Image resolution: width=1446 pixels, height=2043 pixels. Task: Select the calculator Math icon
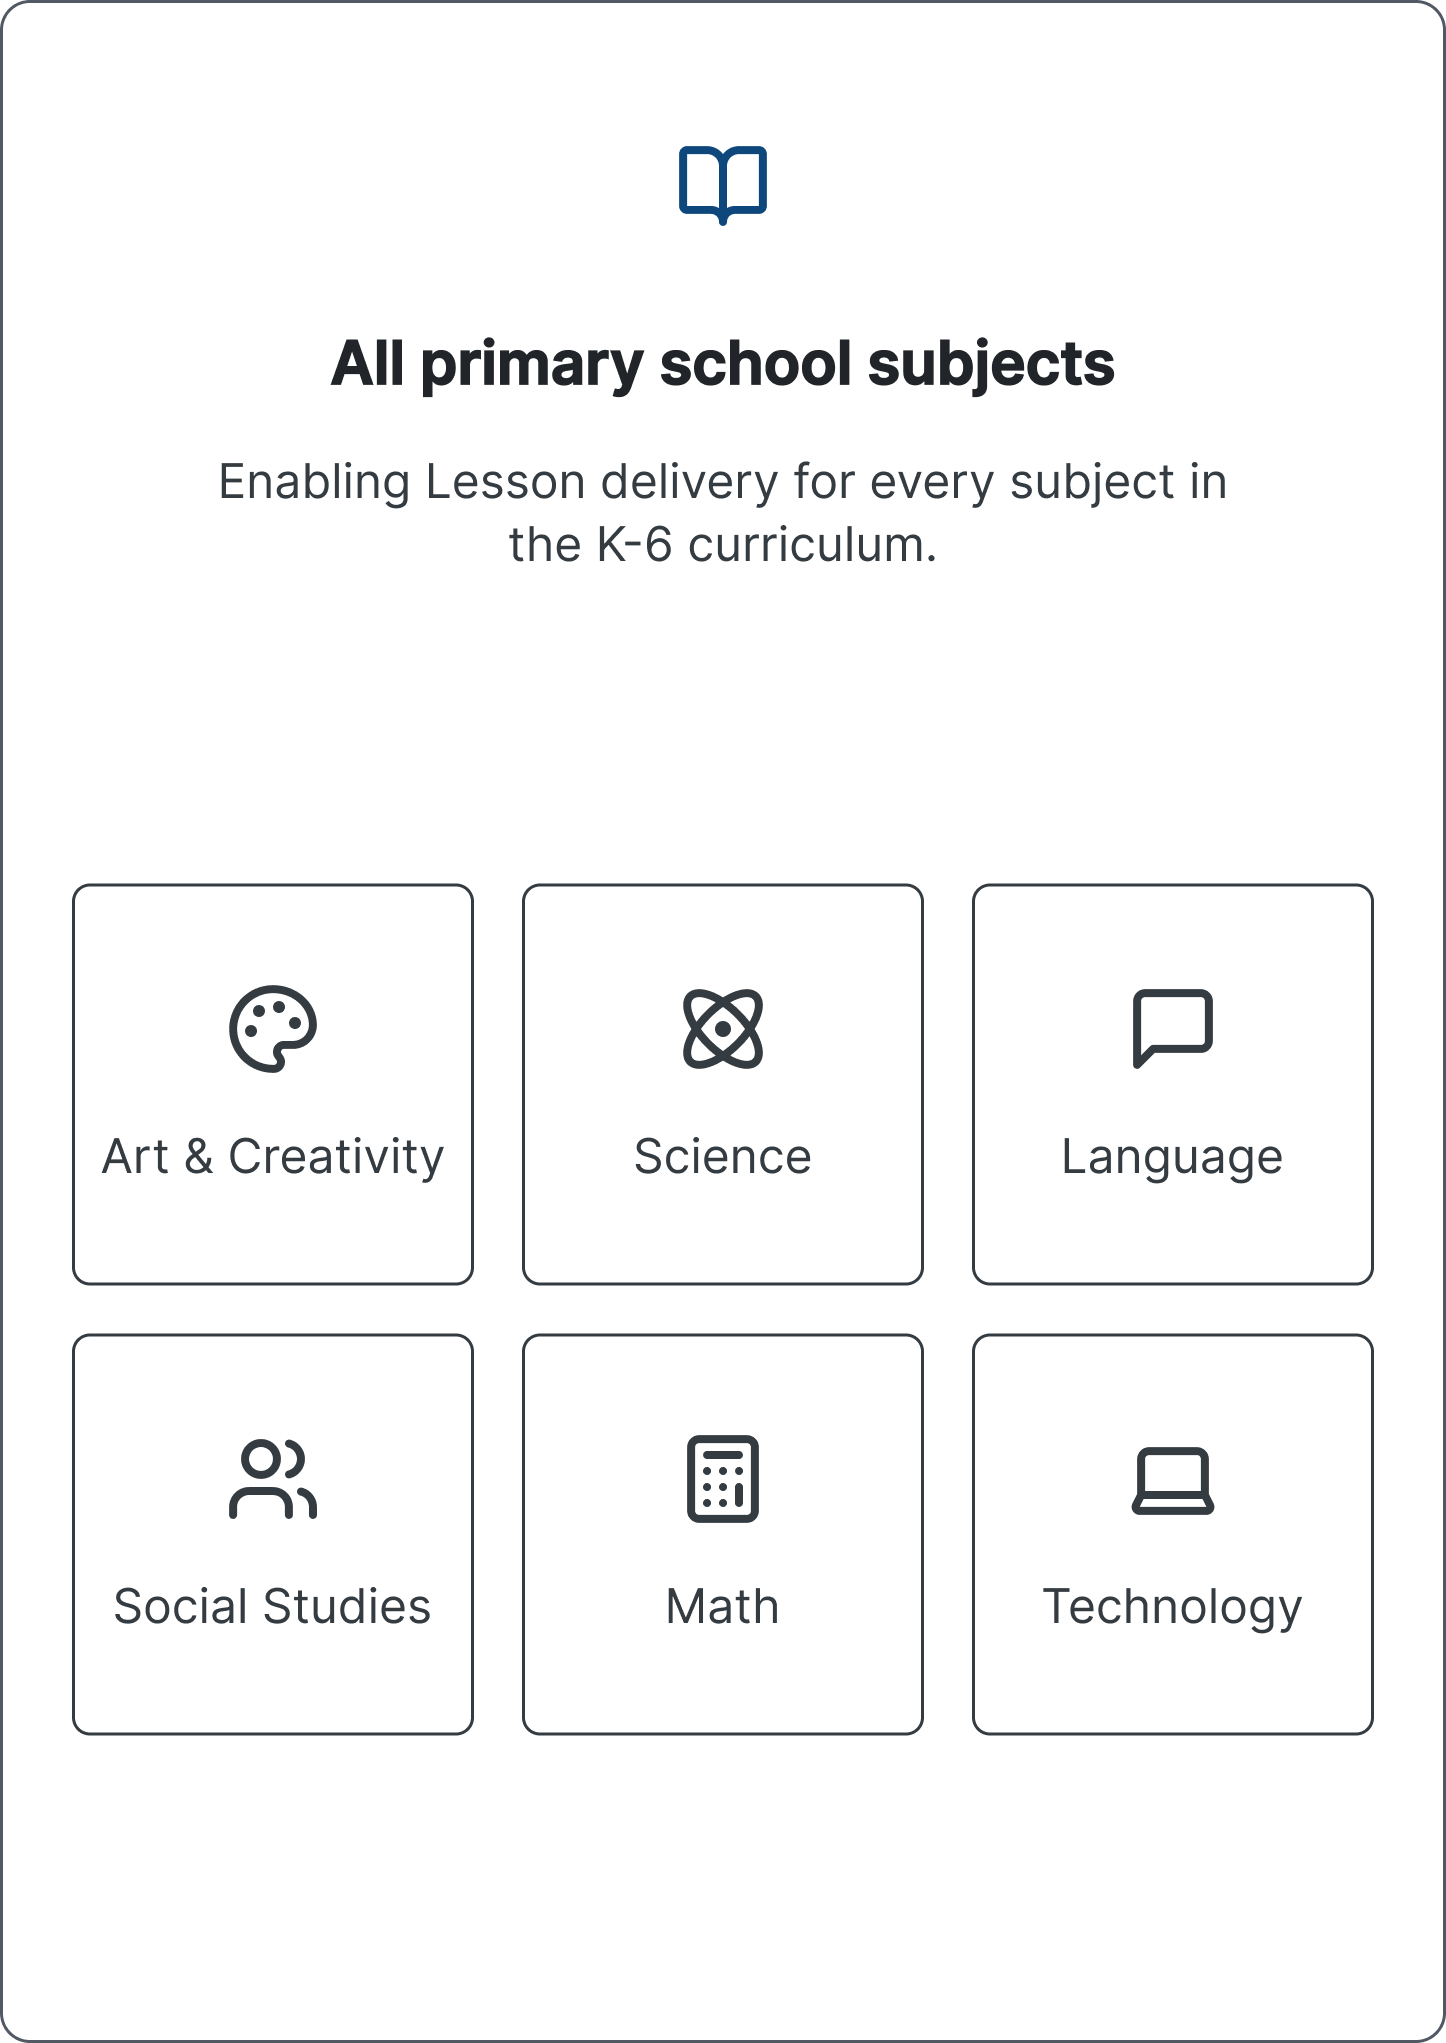click(x=723, y=1479)
